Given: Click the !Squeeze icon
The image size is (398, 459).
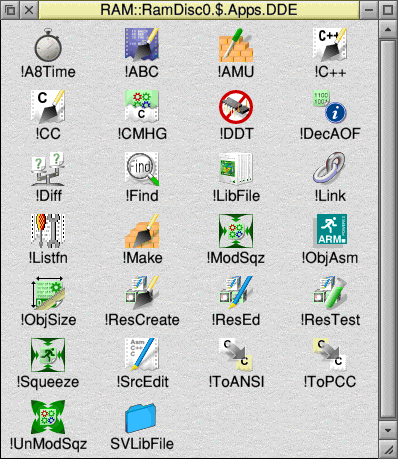Looking at the screenshot, I should tap(48, 355).
